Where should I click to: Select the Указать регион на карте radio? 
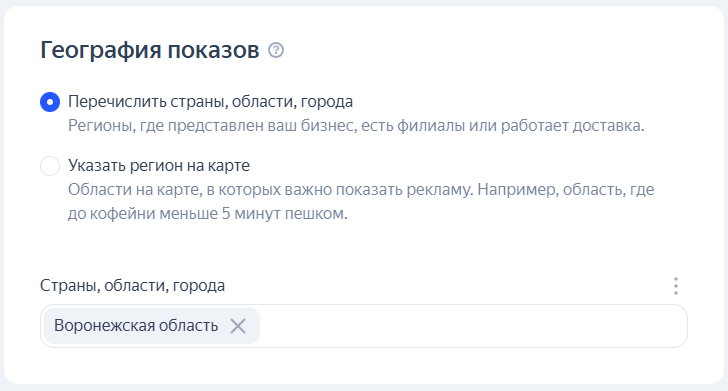(50, 166)
